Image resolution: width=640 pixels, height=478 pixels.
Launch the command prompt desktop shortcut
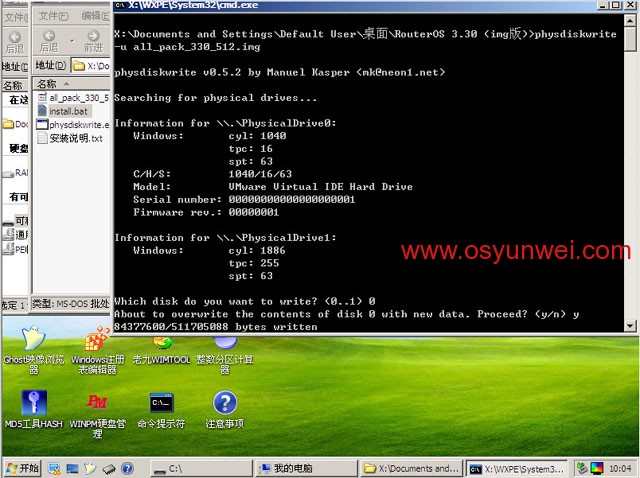coord(161,411)
